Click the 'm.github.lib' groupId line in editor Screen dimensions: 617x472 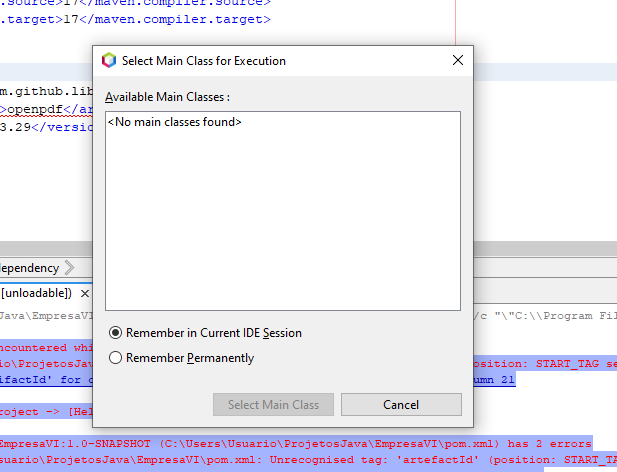(x=46, y=92)
